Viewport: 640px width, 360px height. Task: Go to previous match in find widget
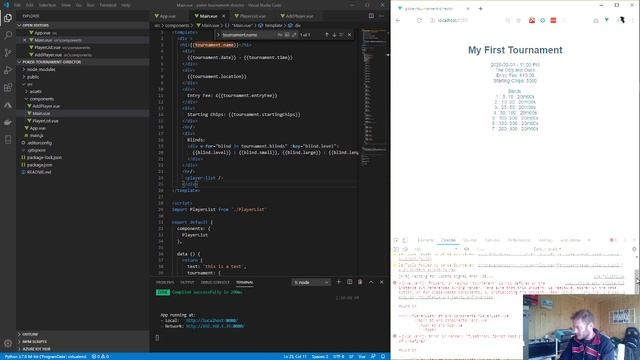click(x=327, y=35)
